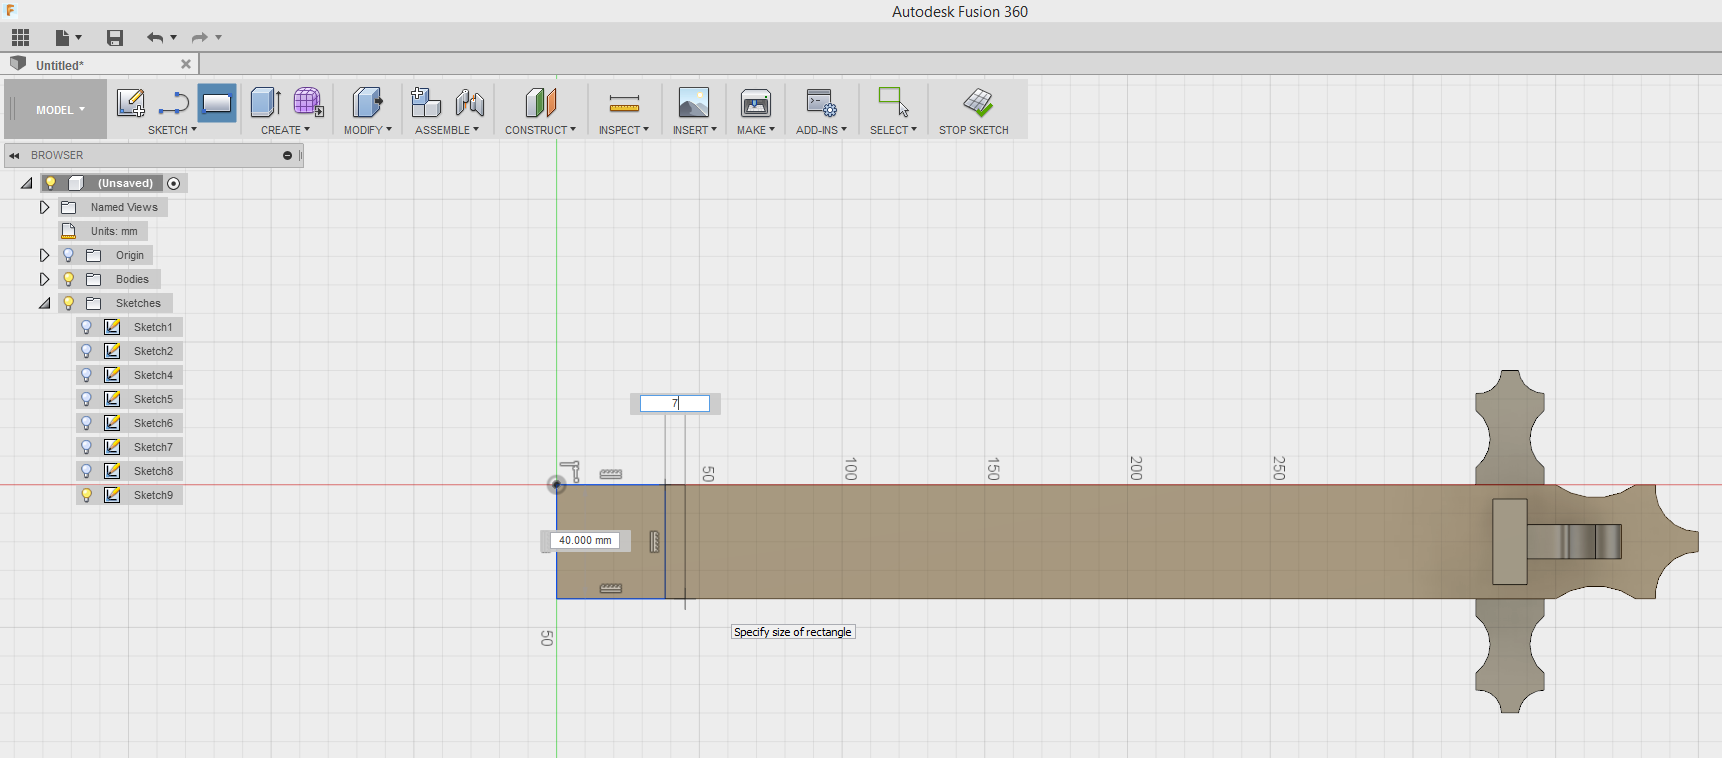Click the Scripts and Add-Ins icon
This screenshot has height=758, width=1722.
coord(822,102)
